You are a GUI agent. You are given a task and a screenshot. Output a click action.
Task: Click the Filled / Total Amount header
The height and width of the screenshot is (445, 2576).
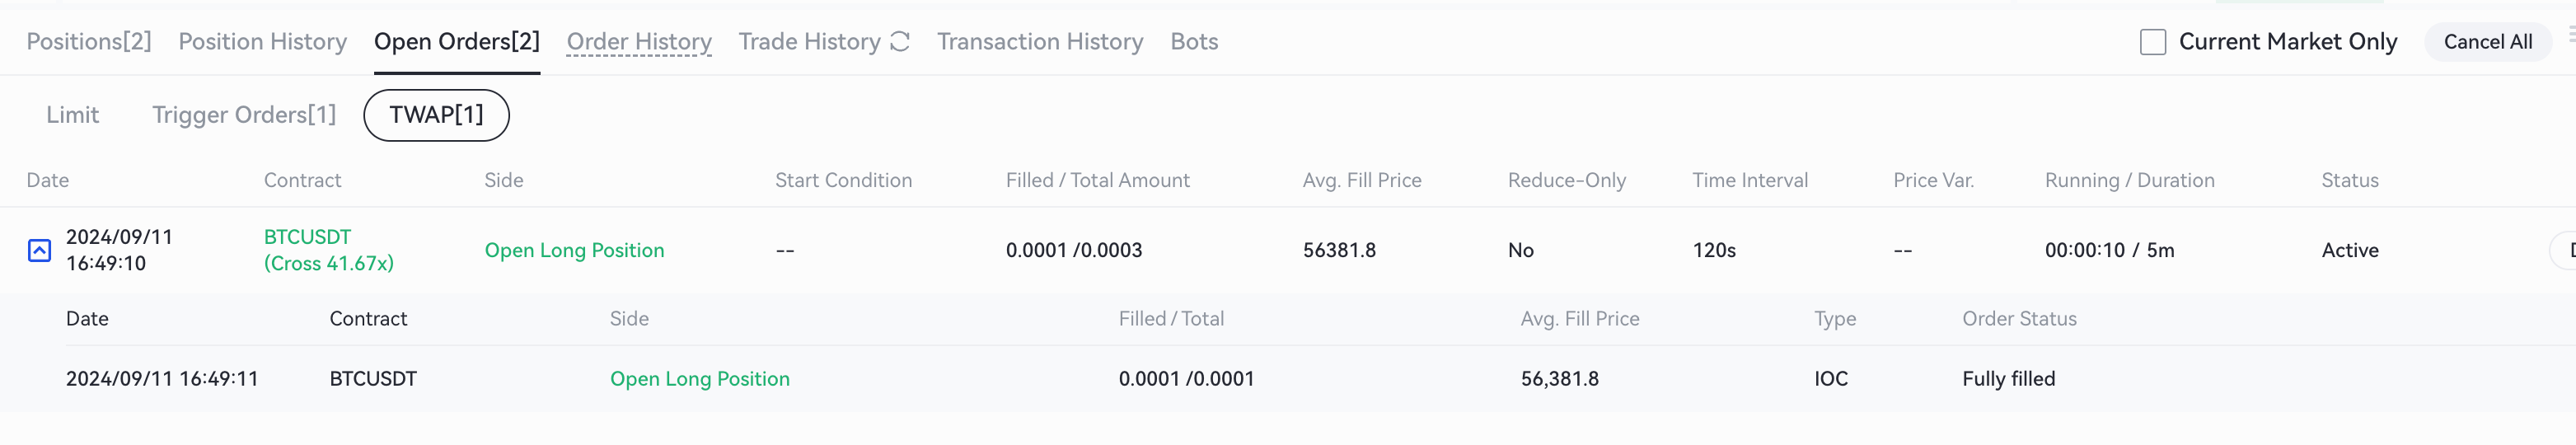click(x=1097, y=180)
